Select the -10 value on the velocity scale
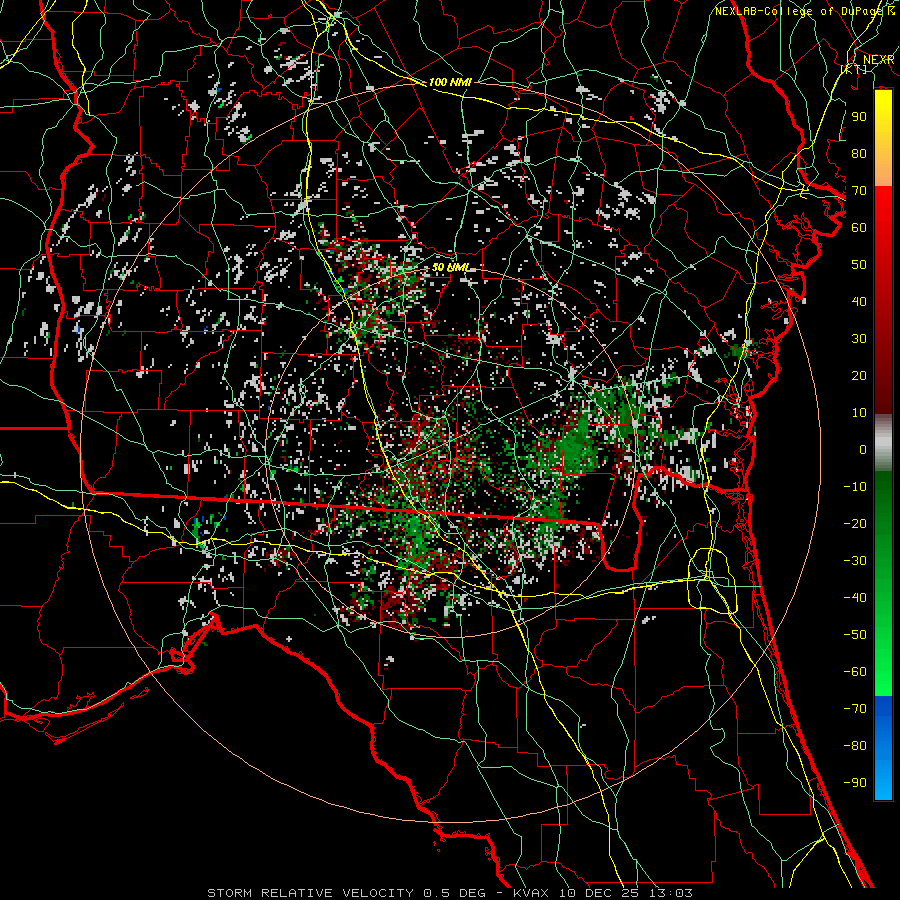Image resolution: width=900 pixels, height=900 pixels. pos(855,487)
